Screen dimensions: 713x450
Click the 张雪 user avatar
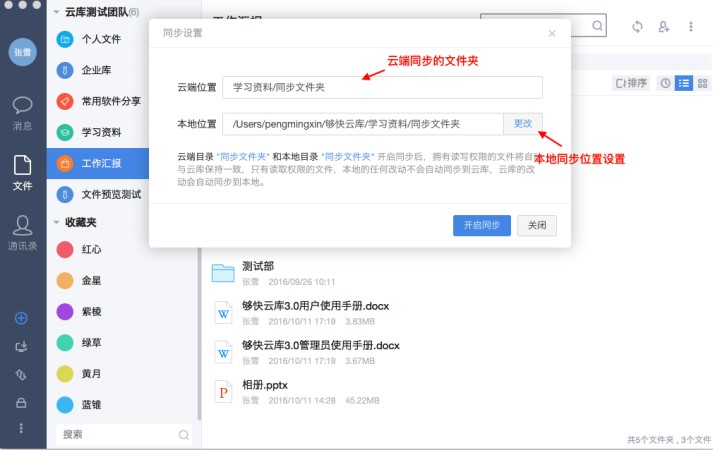pos(22,52)
